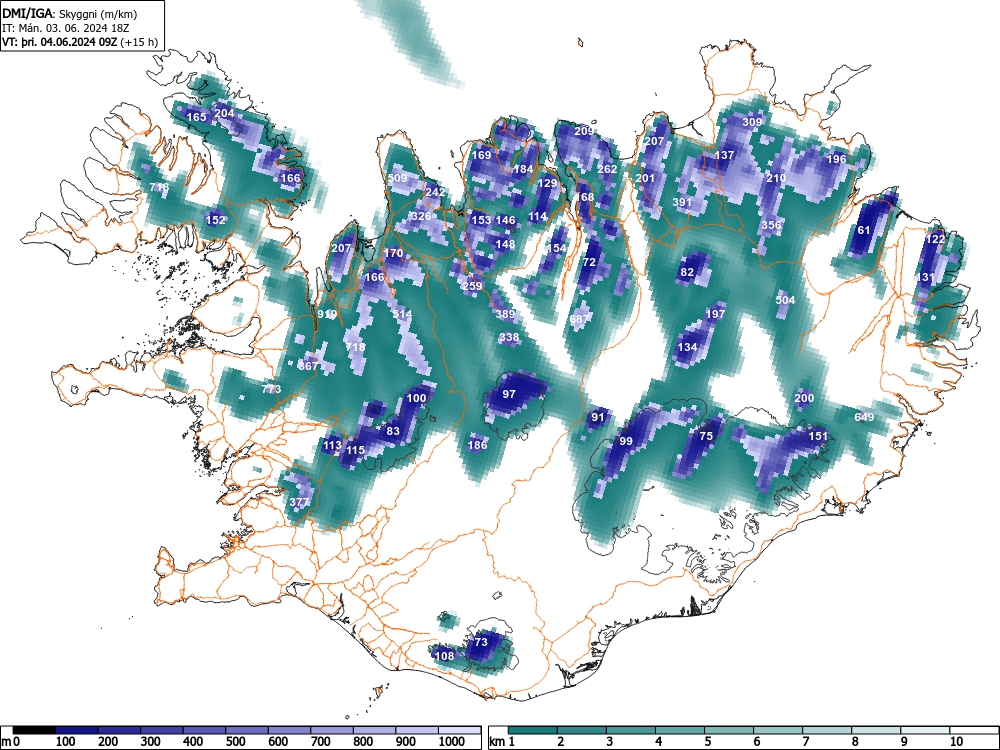This screenshot has width=1000, height=750.
Task: Click visibility value 210 on the map
Action: pos(776,178)
